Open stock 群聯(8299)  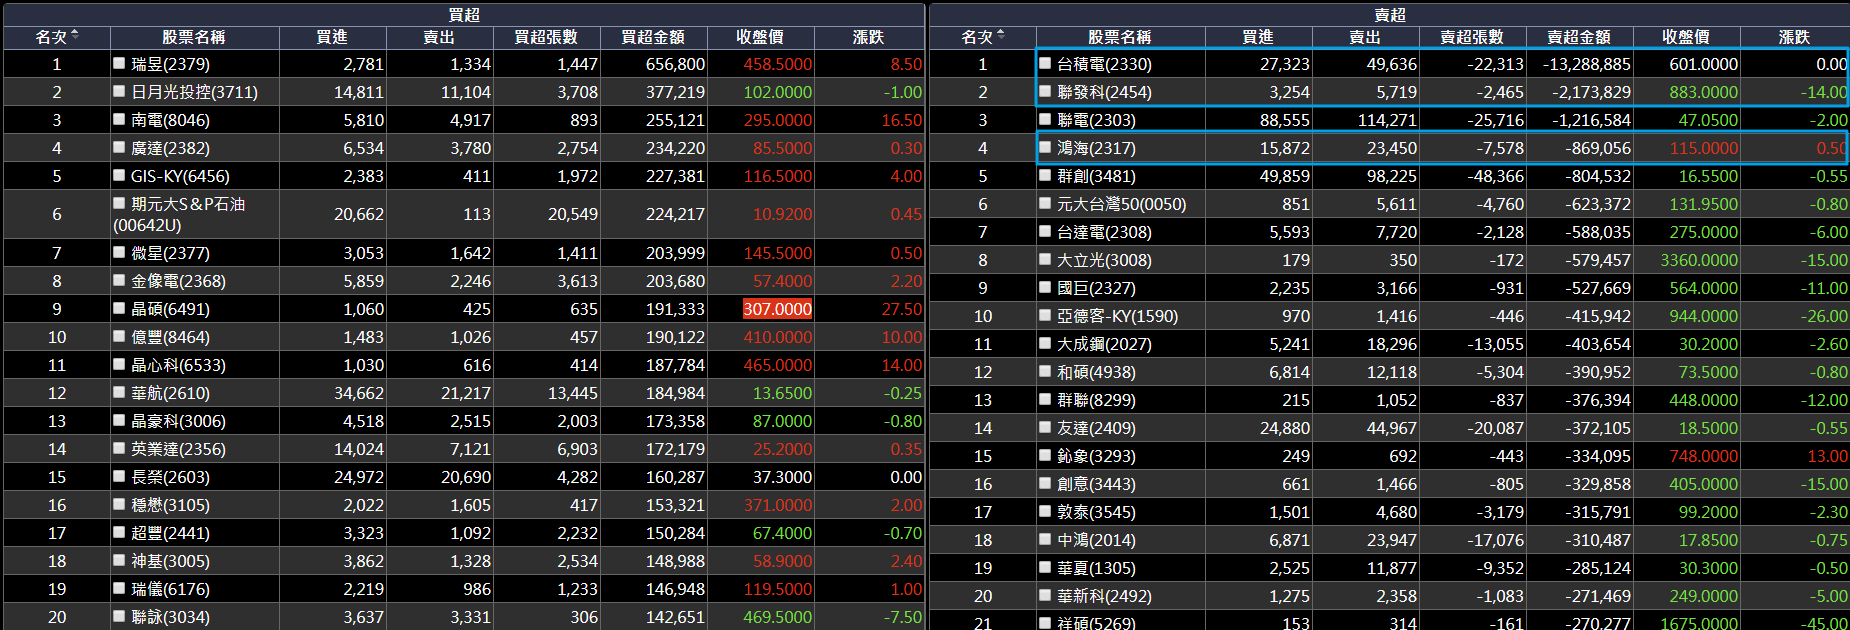(x=1097, y=400)
